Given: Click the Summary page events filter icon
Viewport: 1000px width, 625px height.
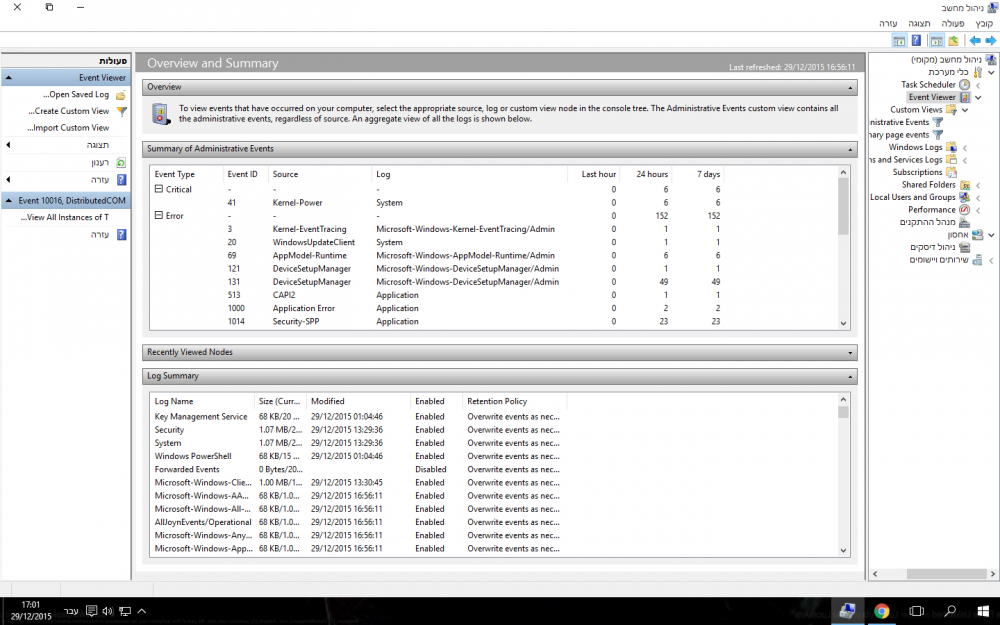Looking at the screenshot, I should [938, 135].
